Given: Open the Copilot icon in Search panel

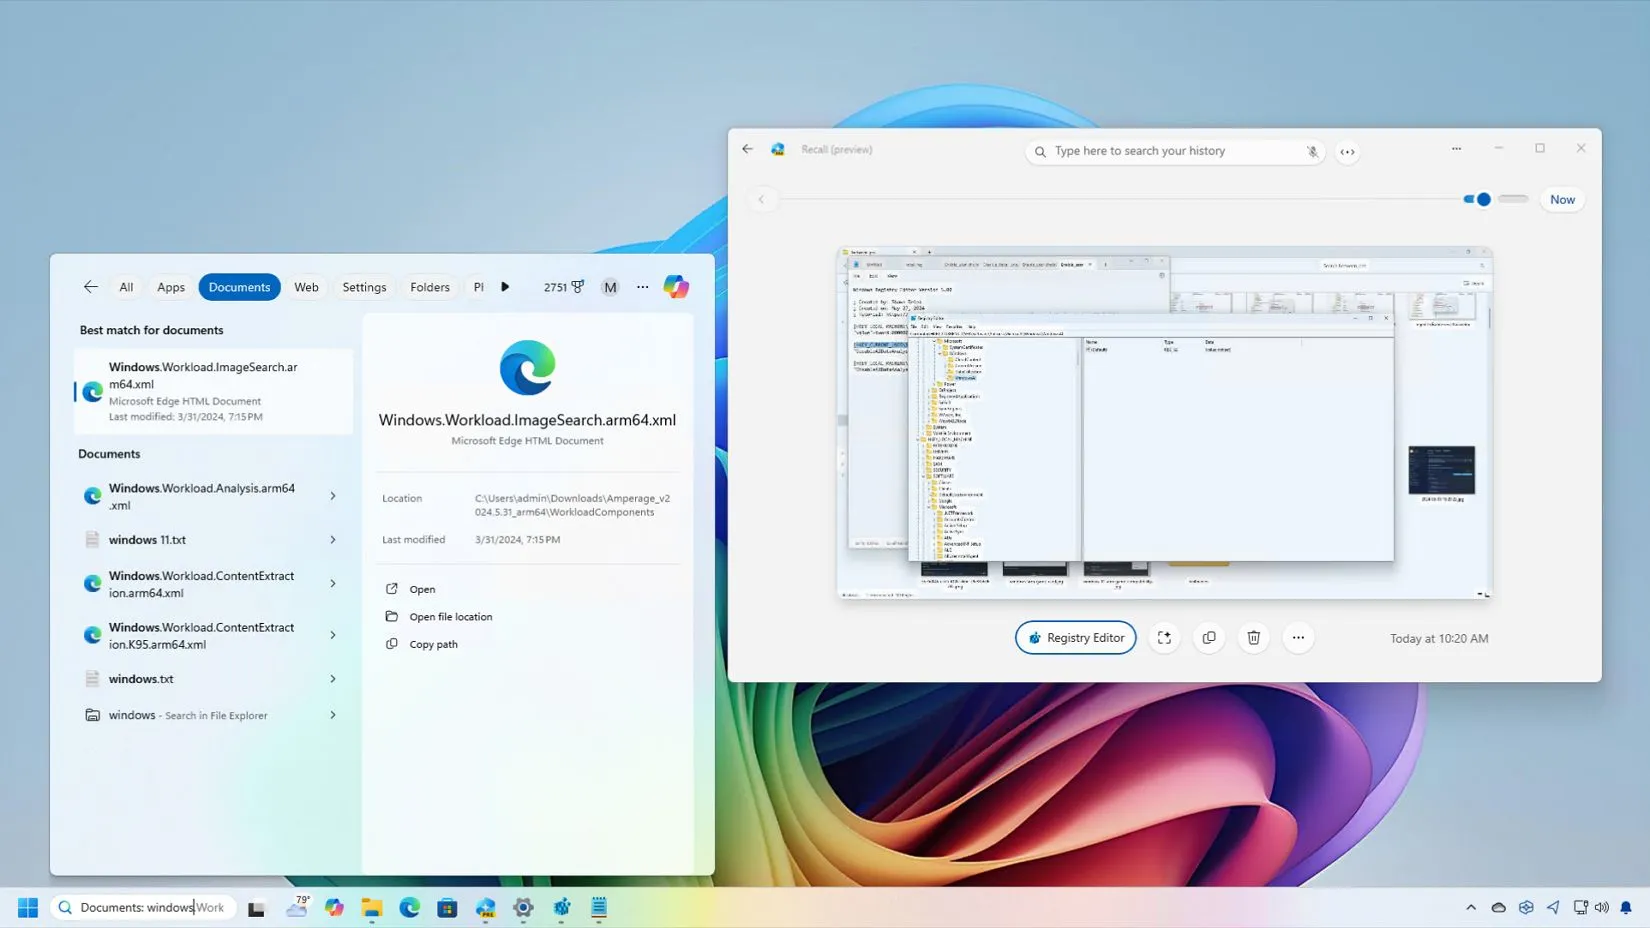Looking at the screenshot, I should pos(676,287).
